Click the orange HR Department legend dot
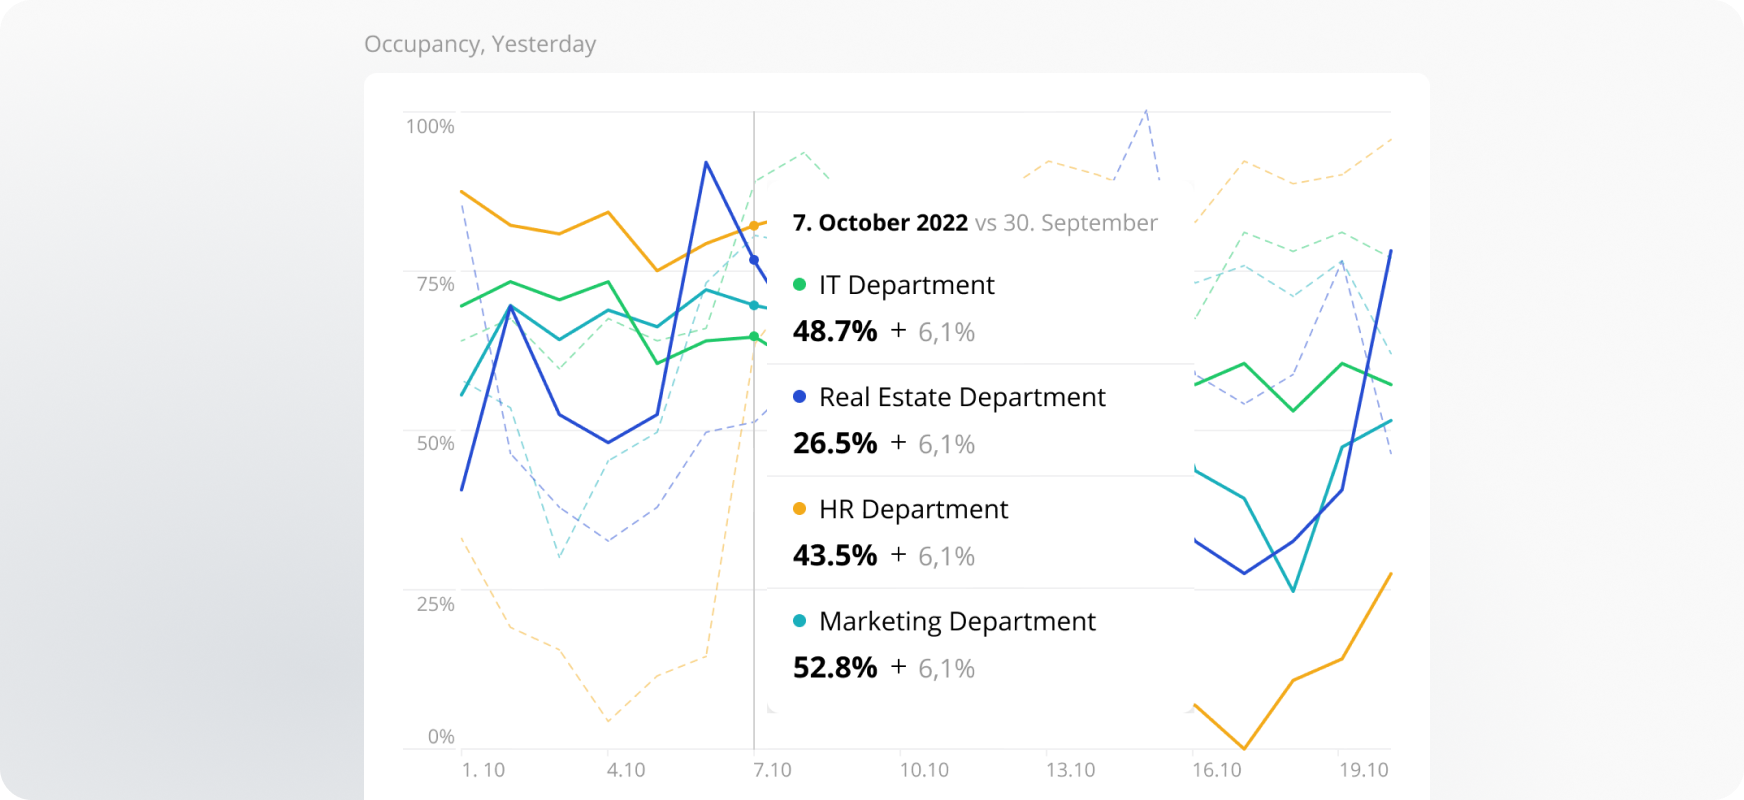The image size is (1744, 800). pos(799,509)
